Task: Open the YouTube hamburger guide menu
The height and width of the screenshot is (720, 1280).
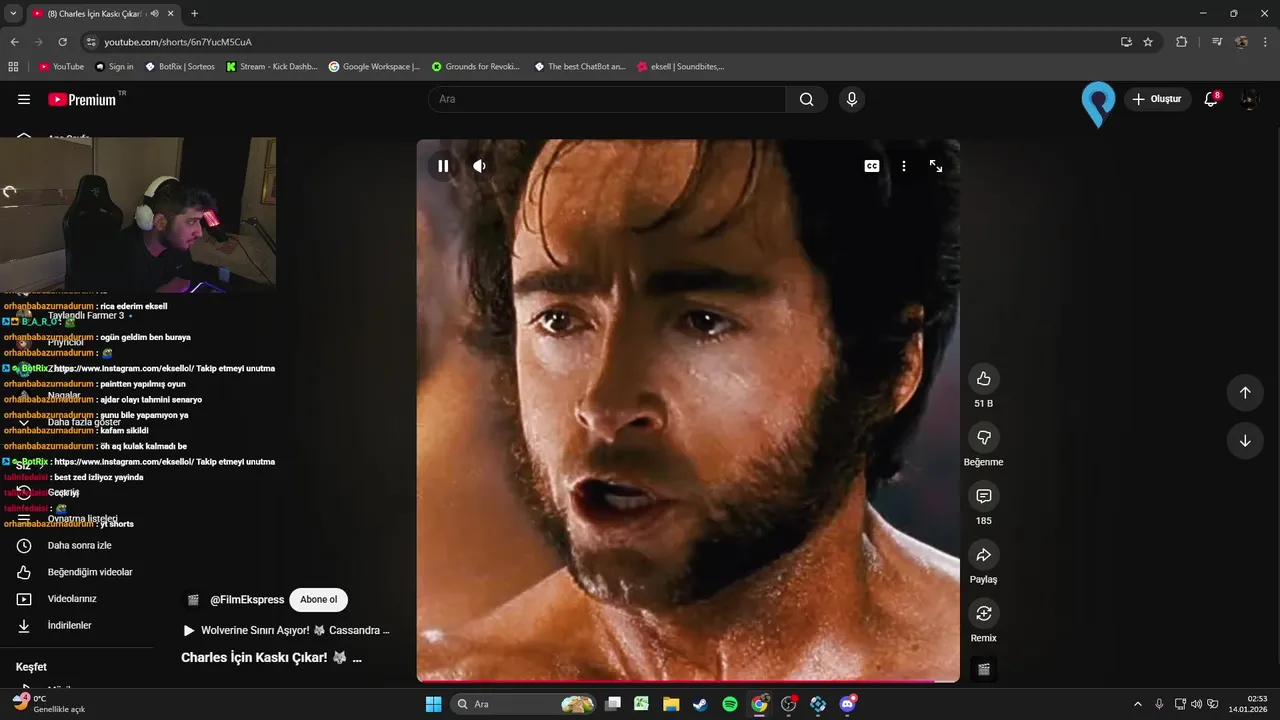Action: coord(24,99)
